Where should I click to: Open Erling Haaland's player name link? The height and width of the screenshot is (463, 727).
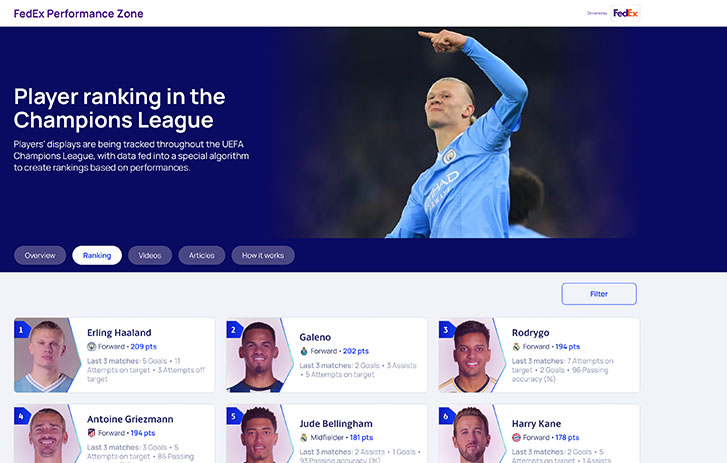click(x=119, y=333)
